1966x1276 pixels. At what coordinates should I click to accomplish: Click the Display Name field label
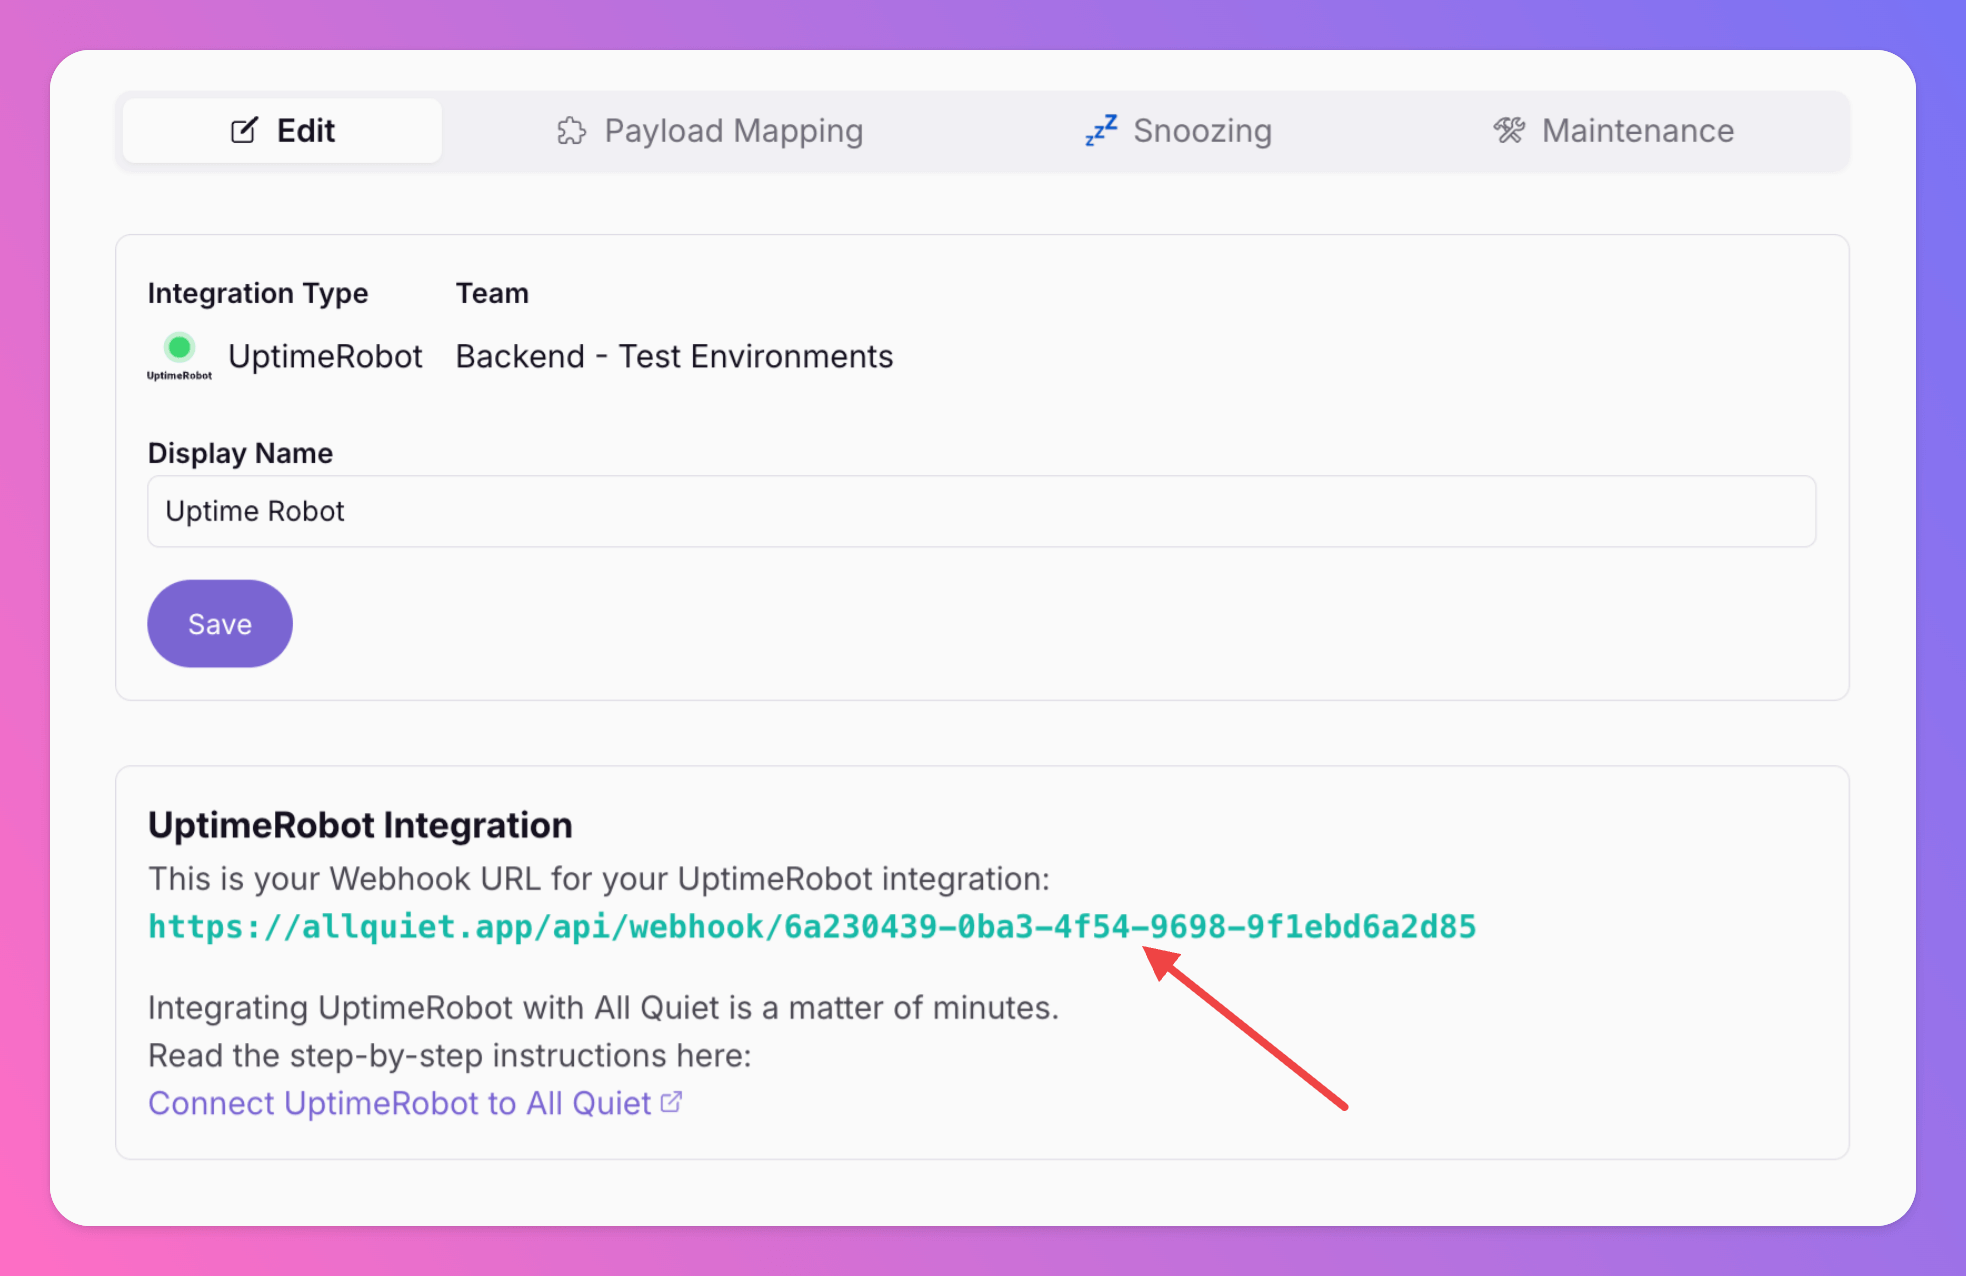coord(240,453)
